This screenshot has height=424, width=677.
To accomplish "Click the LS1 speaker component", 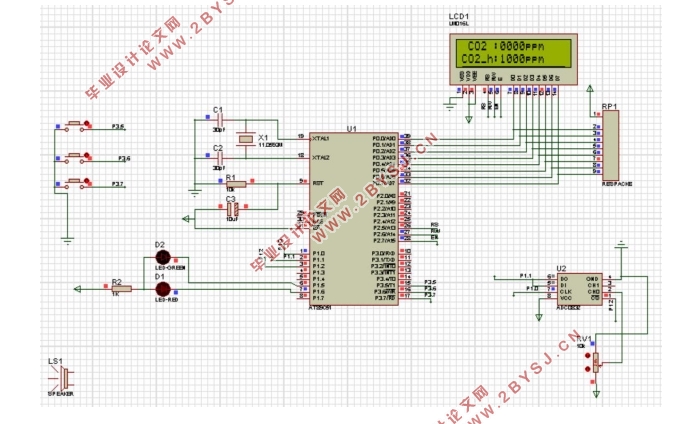I will [x=62, y=377].
